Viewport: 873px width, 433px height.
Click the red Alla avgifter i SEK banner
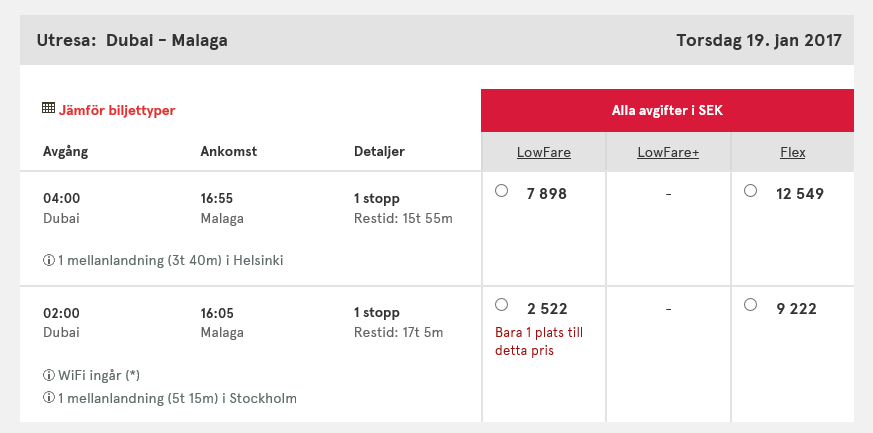click(667, 110)
